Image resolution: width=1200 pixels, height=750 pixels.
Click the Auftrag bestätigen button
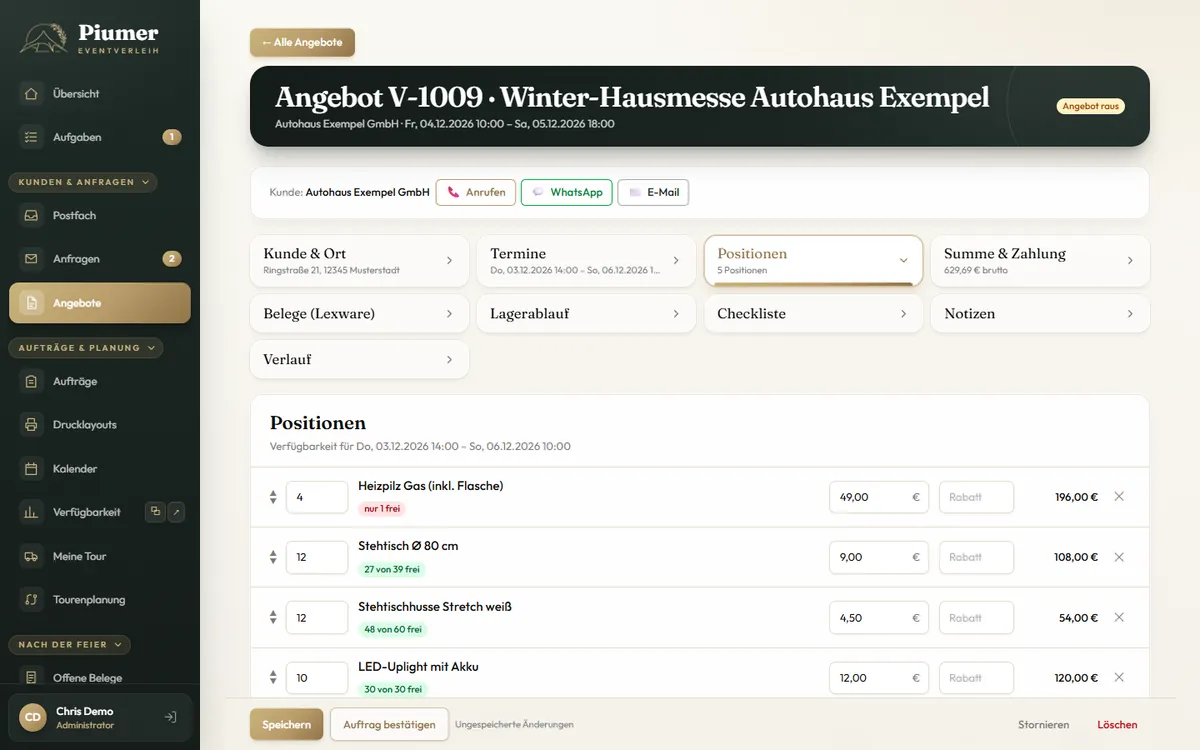389,724
